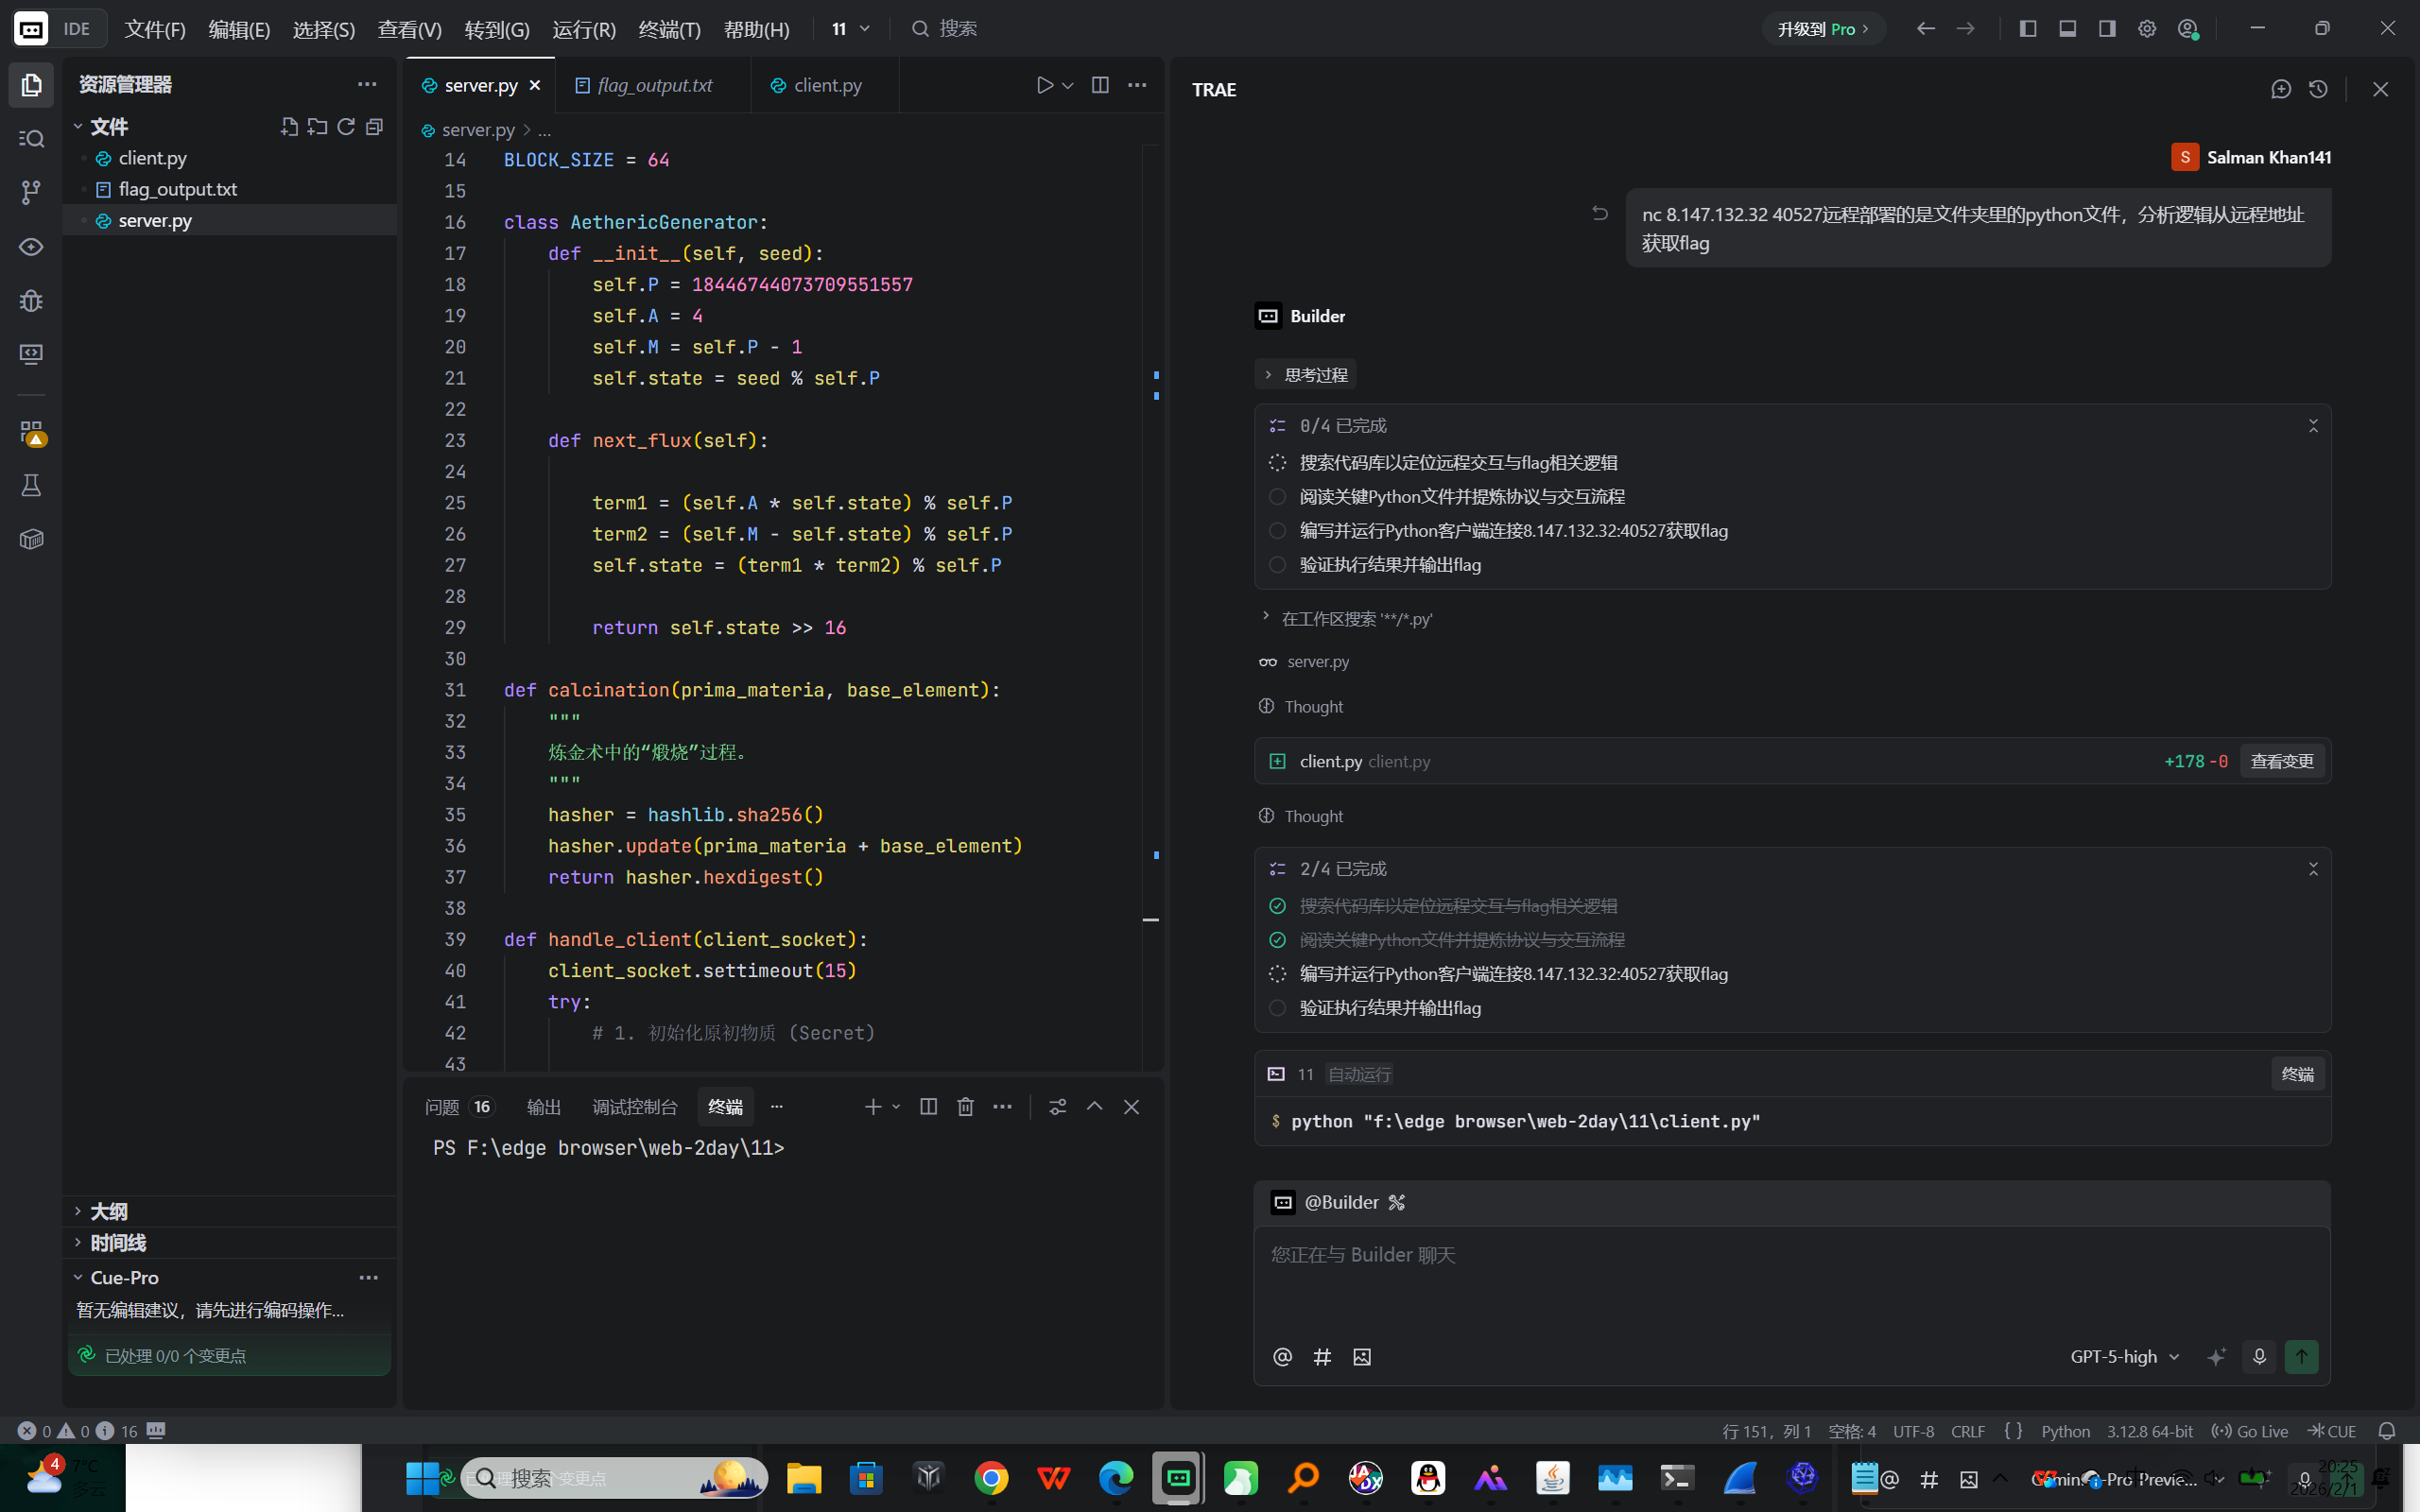This screenshot has width=2420, height=1512.
Task: Click the Run Python file play button
Action: point(1044,85)
